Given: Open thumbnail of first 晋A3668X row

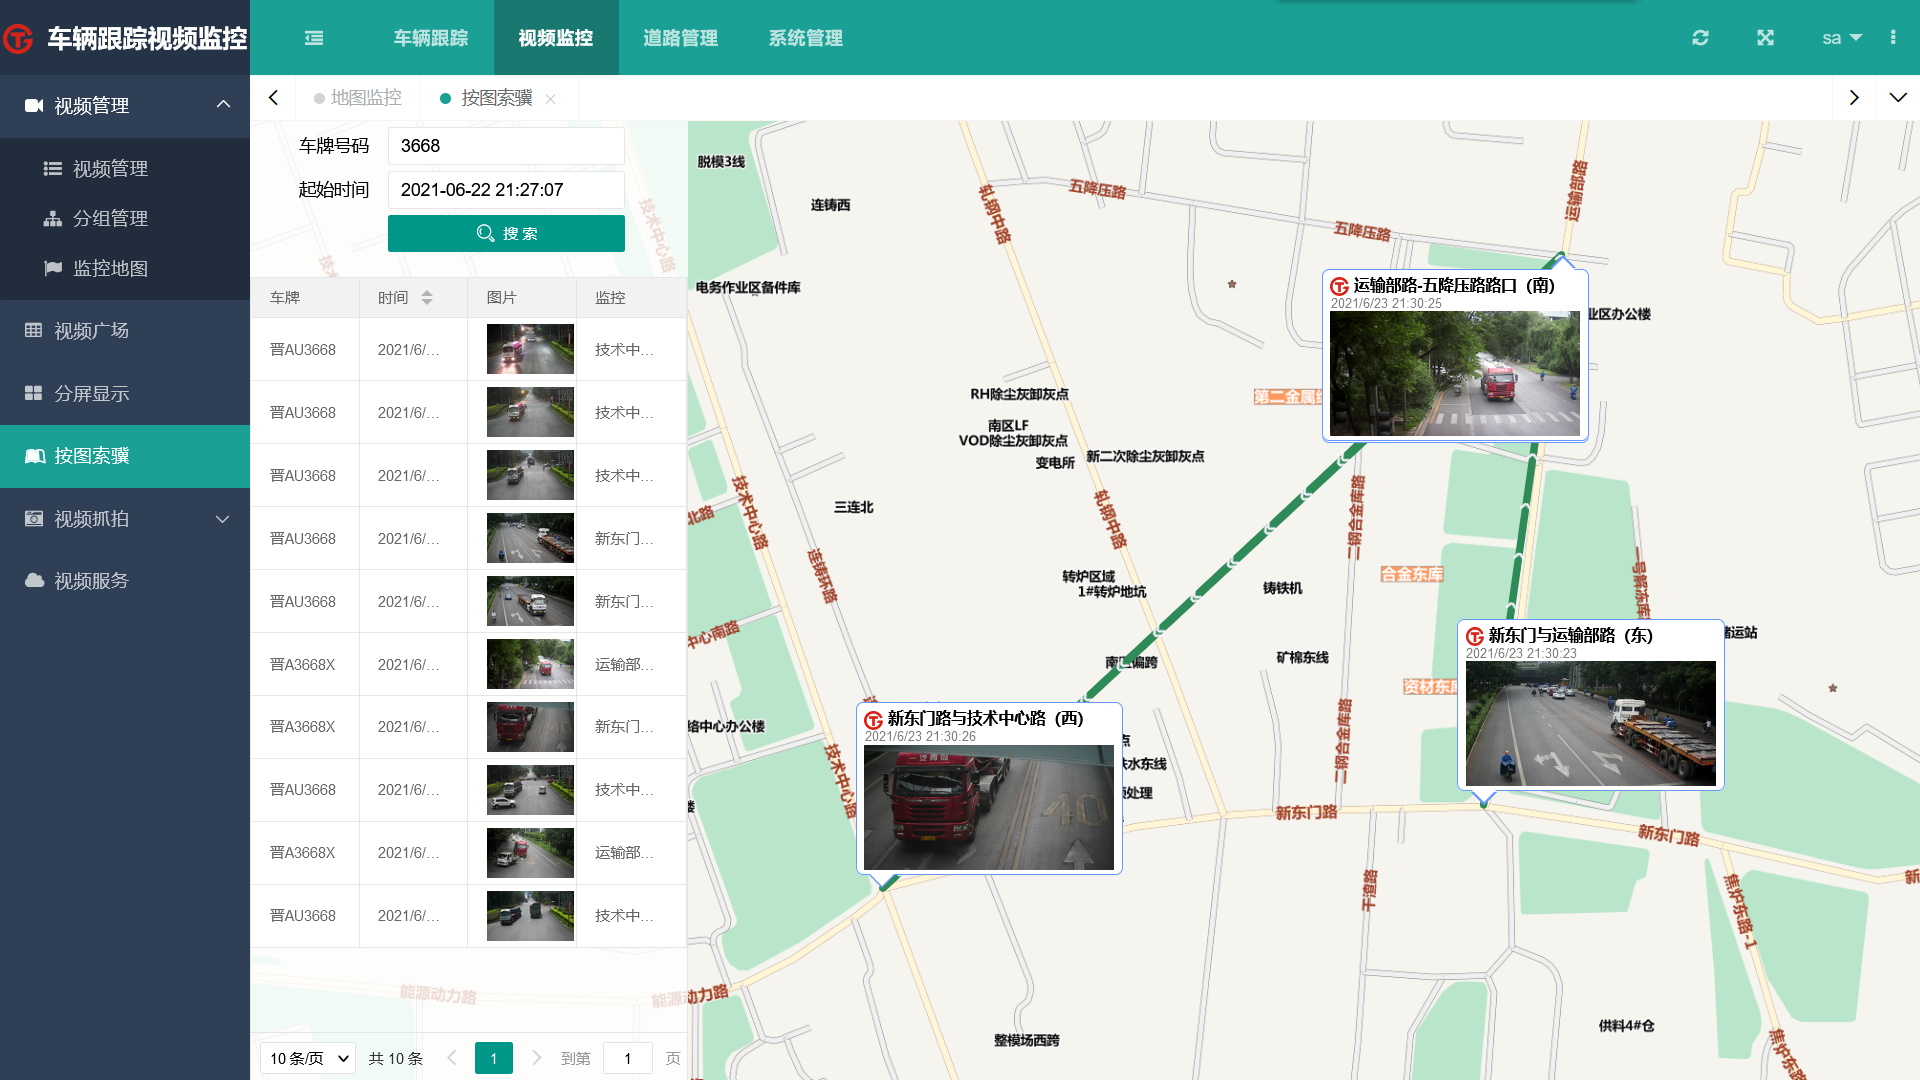Looking at the screenshot, I should click(x=530, y=664).
